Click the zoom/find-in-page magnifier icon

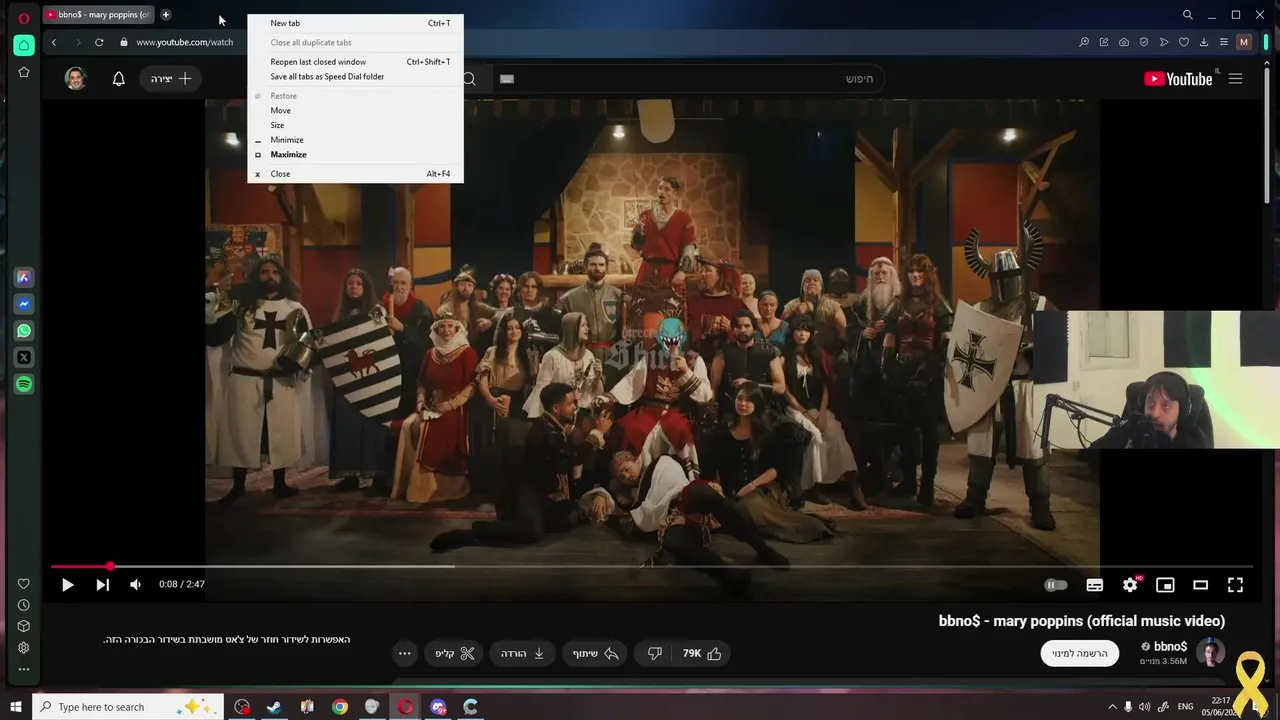click(1084, 42)
